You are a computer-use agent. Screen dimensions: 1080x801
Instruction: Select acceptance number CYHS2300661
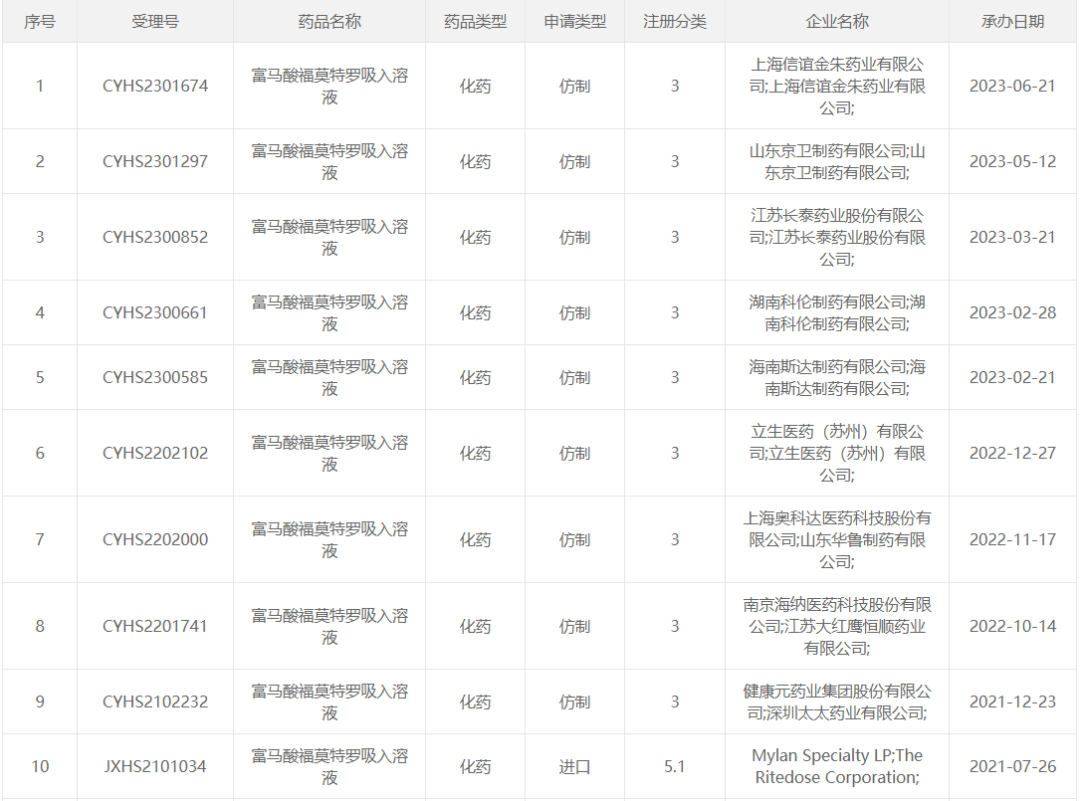[x=155, y=313]
